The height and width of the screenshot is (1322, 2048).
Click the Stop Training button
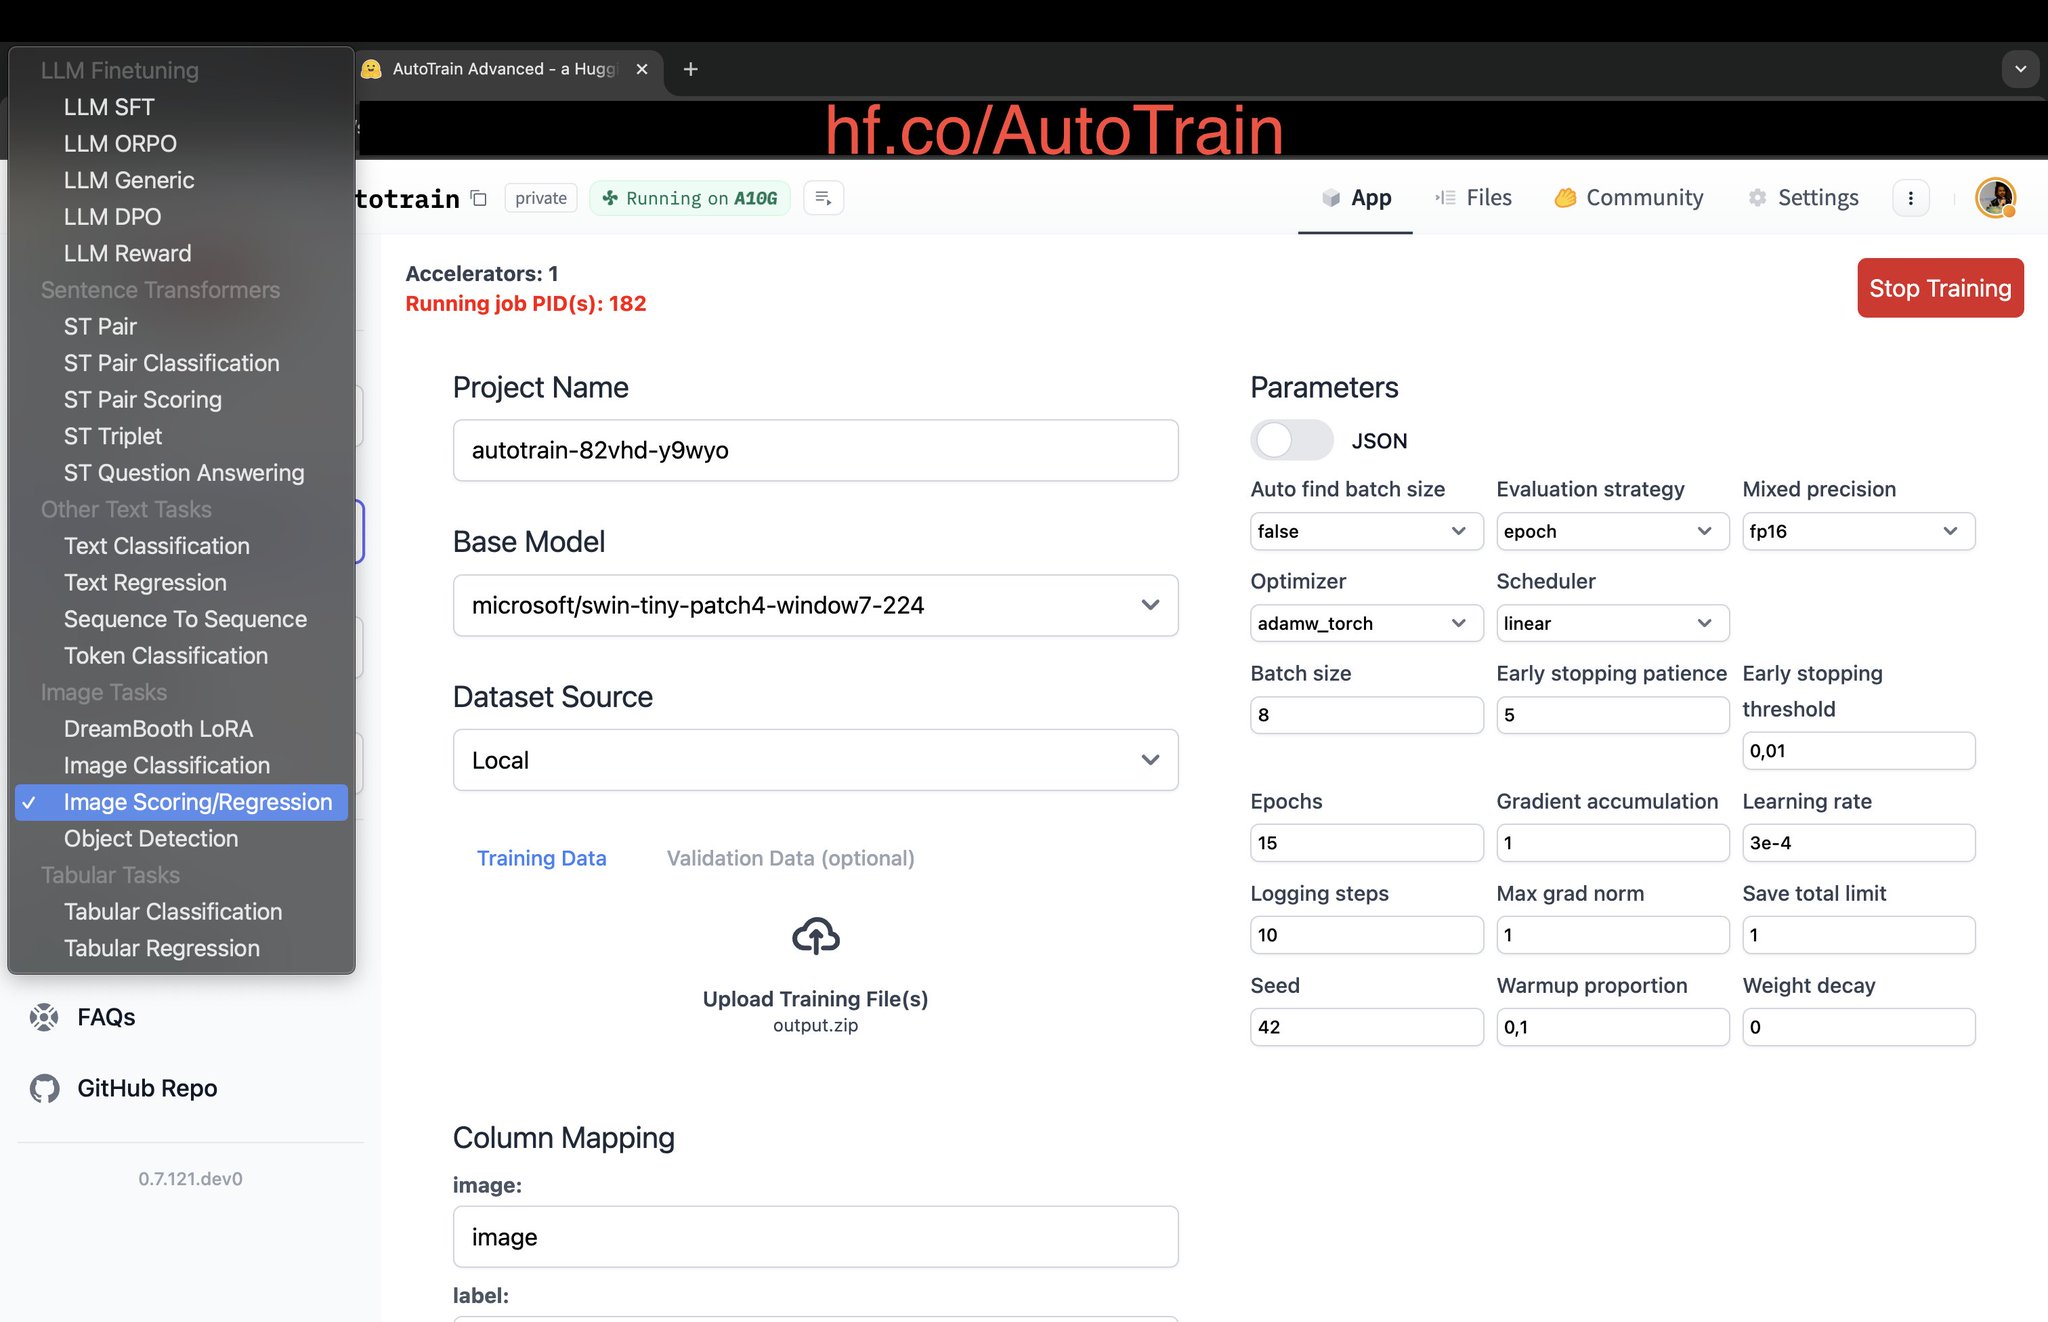pyautogui.click(x=1940, y=288)
